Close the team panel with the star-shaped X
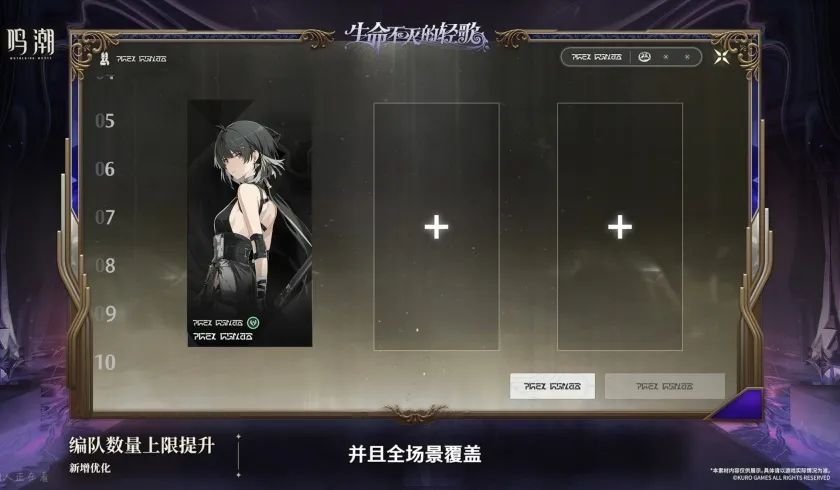Viewport: 840px width, 490px height. 722,56
